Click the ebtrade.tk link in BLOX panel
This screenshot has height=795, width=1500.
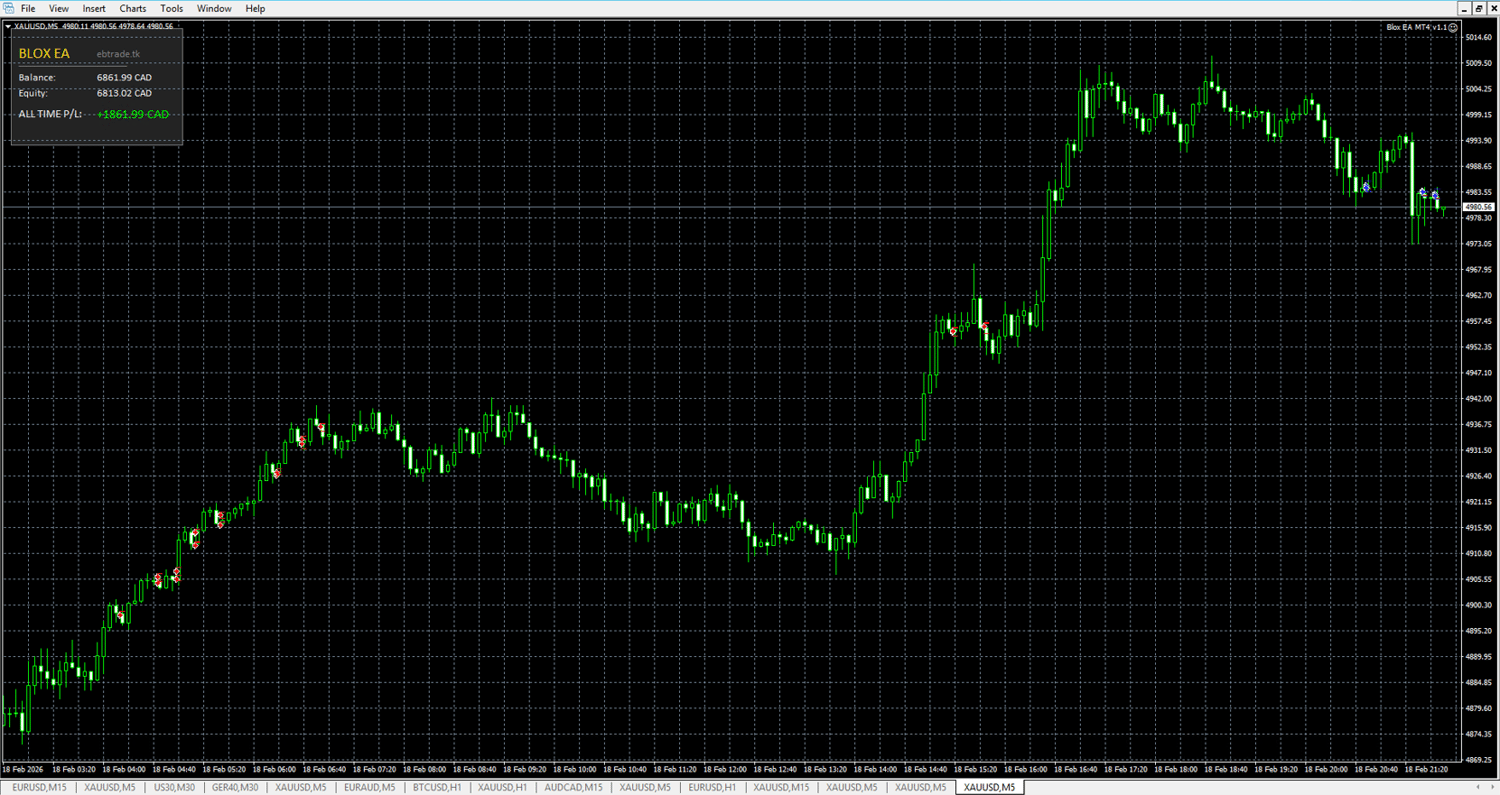119,53
